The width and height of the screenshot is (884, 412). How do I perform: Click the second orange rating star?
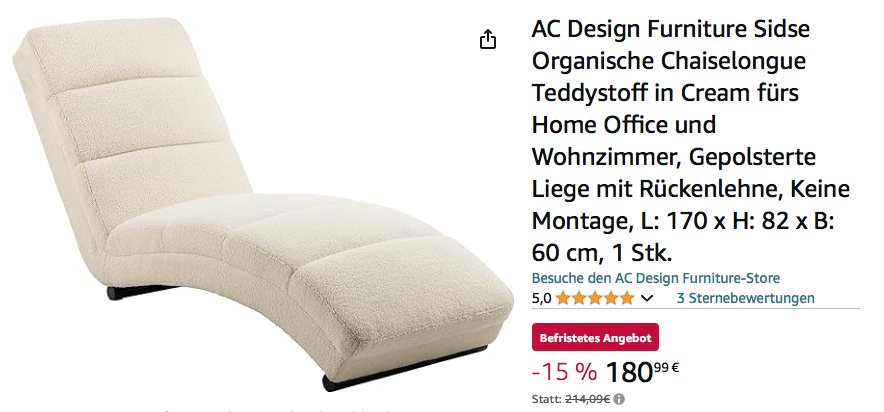tap(578, 298)
